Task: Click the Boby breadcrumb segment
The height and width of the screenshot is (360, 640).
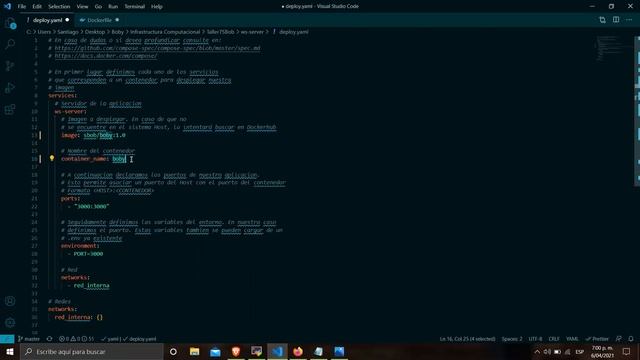Action: tap(118, 32)
